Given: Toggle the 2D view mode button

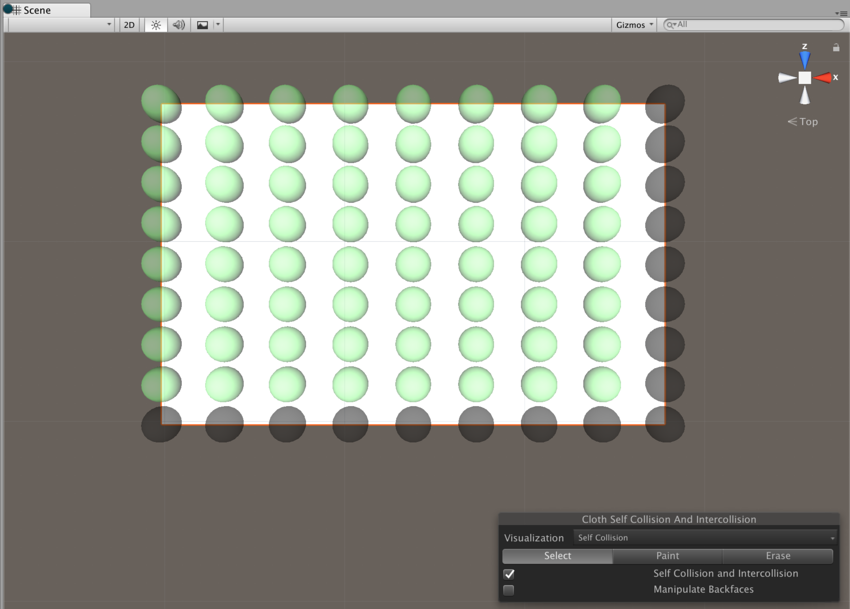Looking at the screenshot, I should (129, 25).
